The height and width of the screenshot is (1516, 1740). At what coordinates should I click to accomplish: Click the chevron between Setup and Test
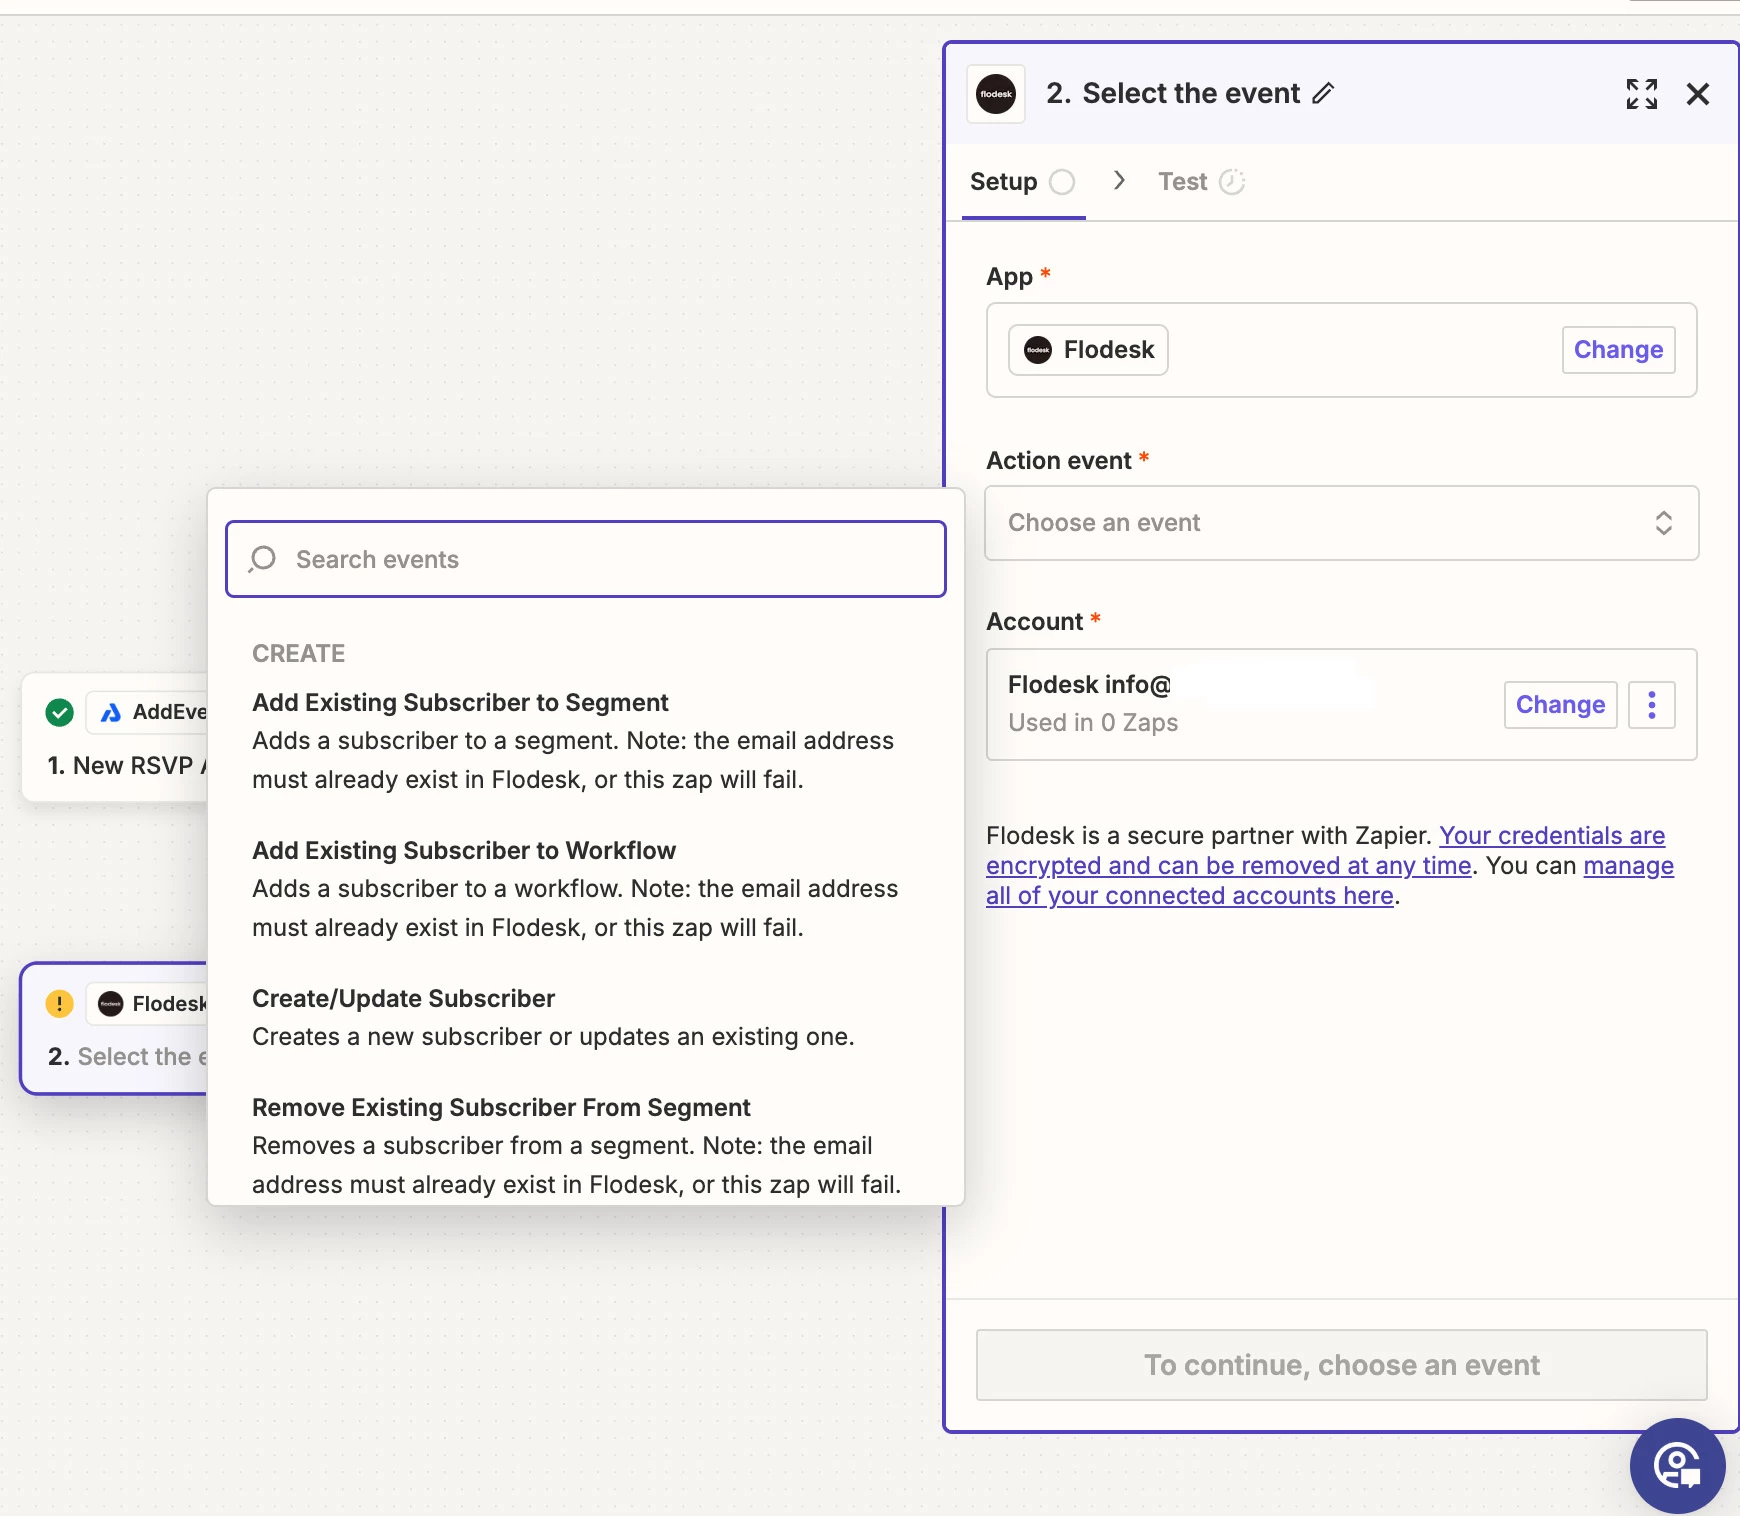click(x=1119, y=181)
